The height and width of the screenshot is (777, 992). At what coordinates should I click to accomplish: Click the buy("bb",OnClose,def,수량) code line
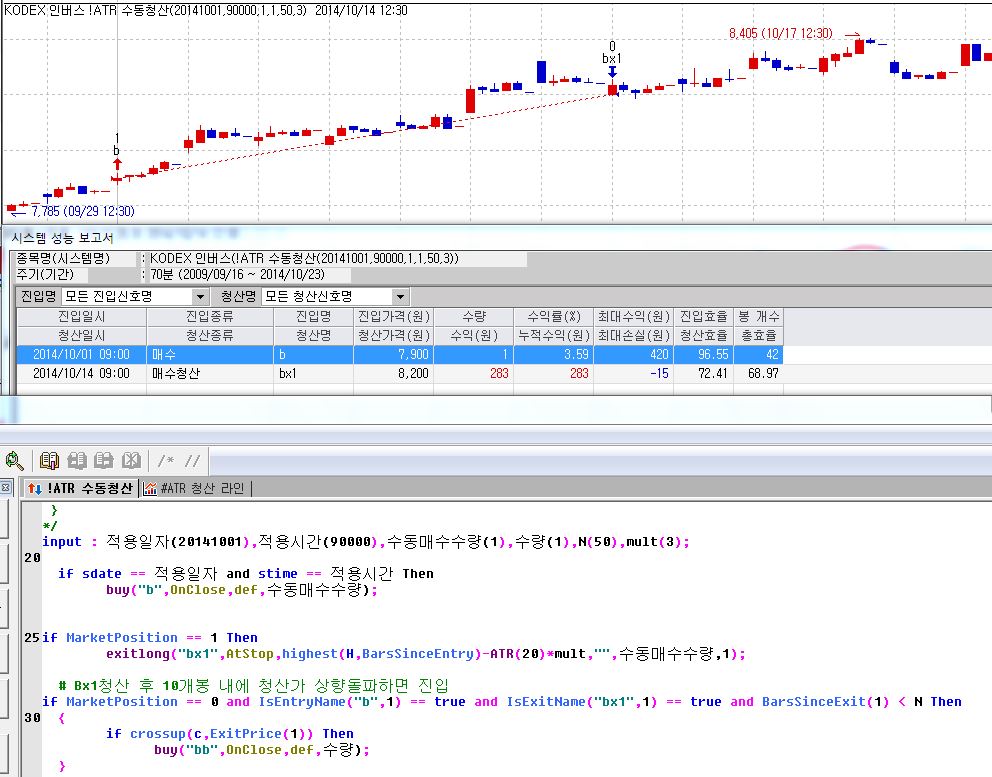coord(261,750)
